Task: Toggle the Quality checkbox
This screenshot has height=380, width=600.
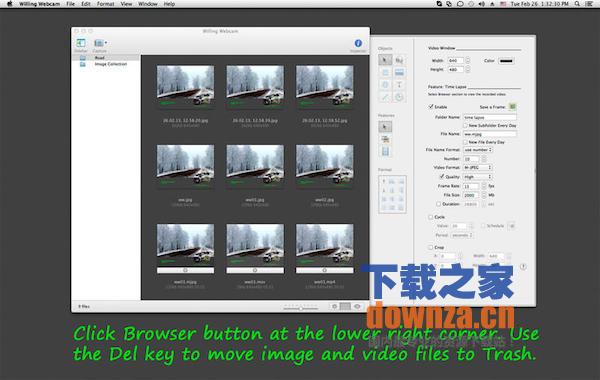Action: (442, 177)
